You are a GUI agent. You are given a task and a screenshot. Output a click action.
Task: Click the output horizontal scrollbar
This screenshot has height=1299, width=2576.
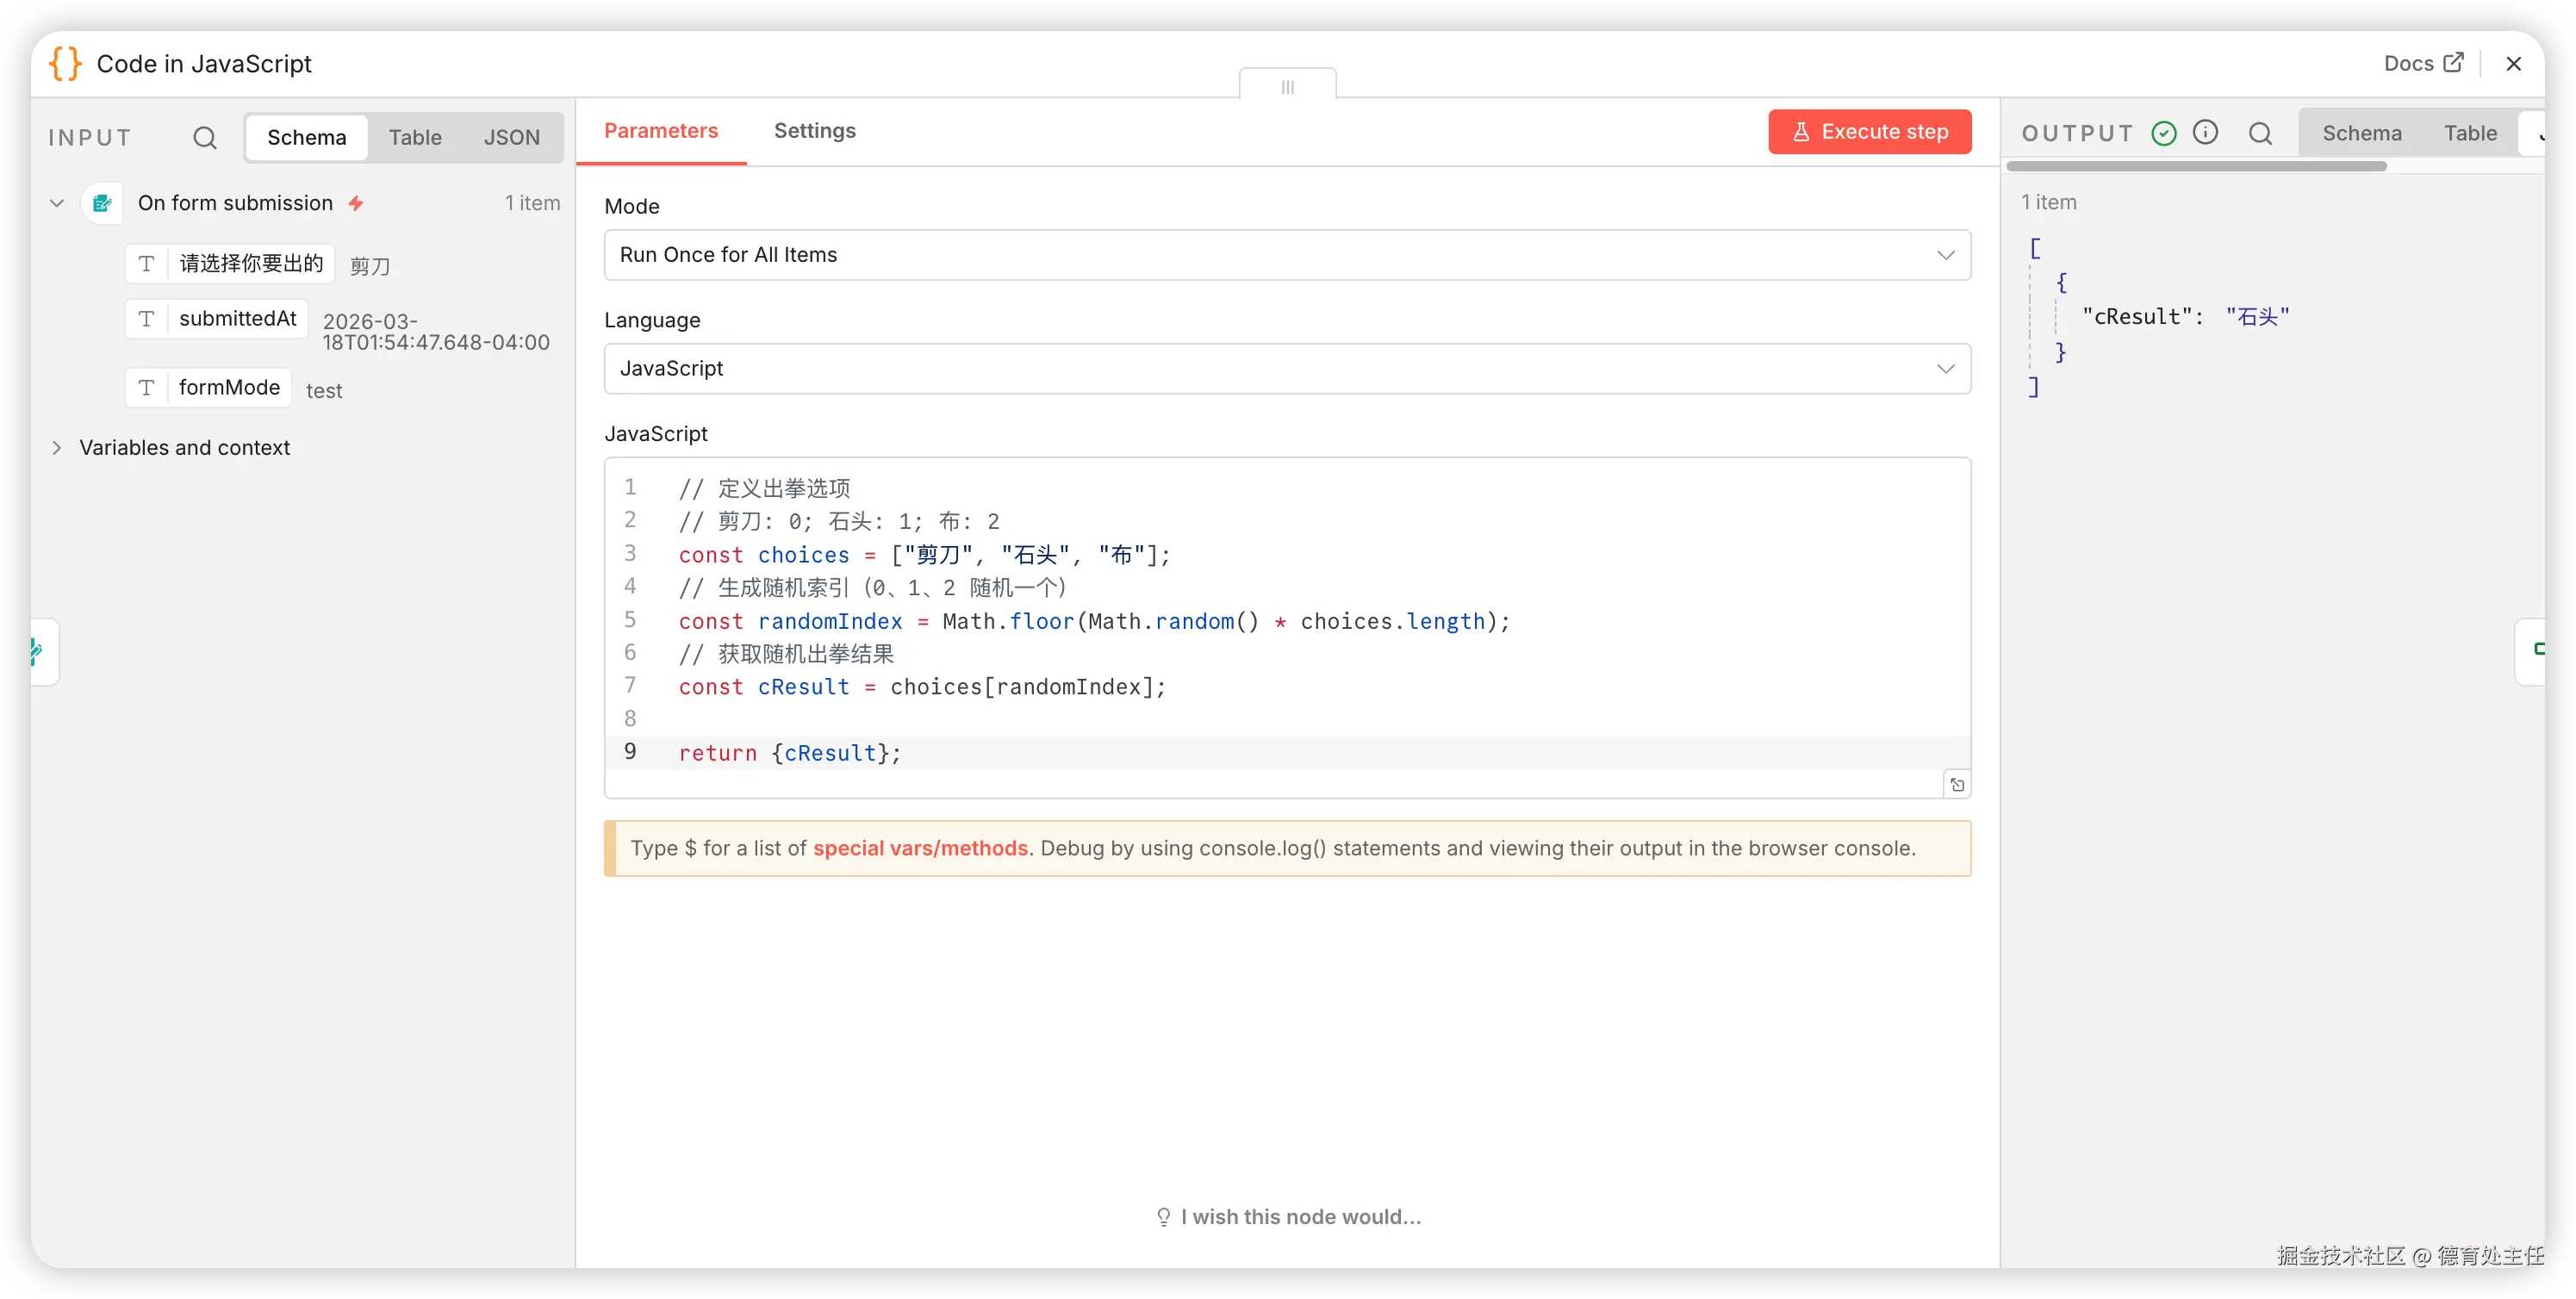2196,167
